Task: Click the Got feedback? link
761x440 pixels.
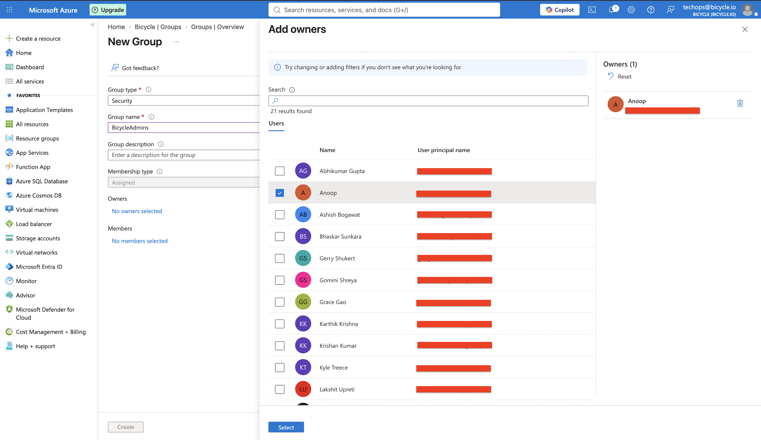Action: click(135, 68)
